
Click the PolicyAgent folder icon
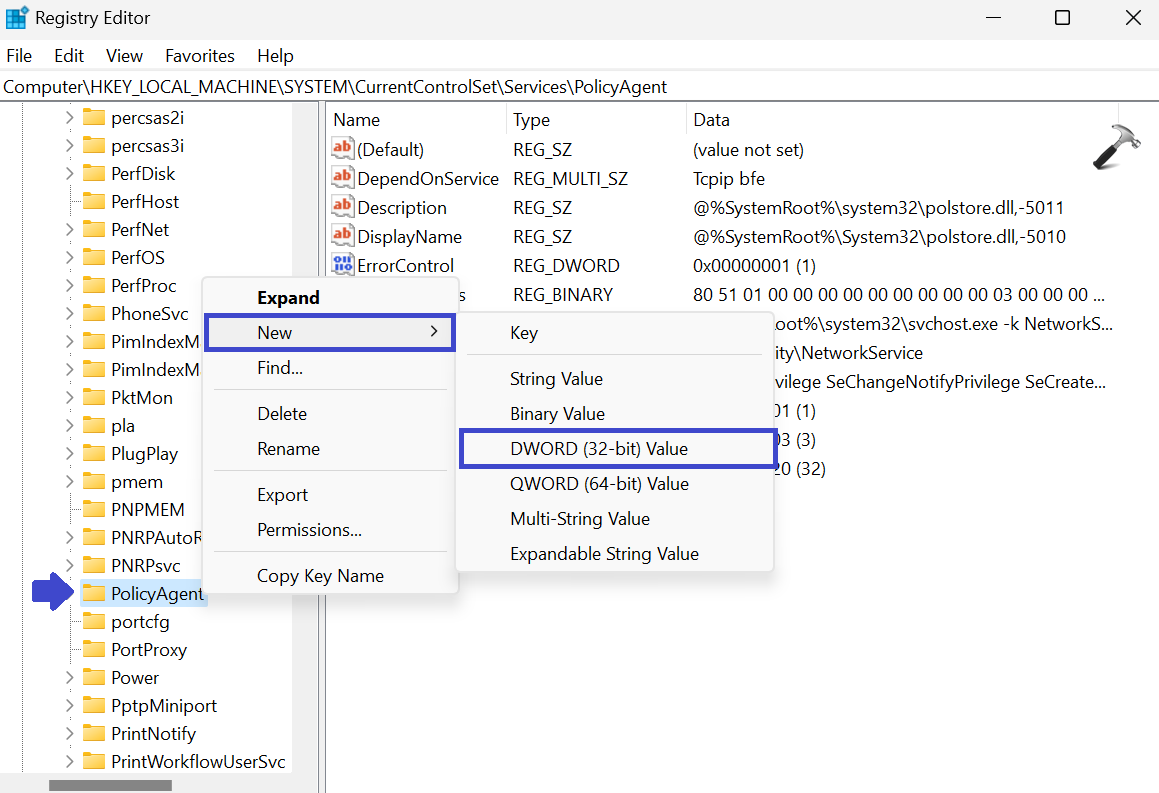94,594
